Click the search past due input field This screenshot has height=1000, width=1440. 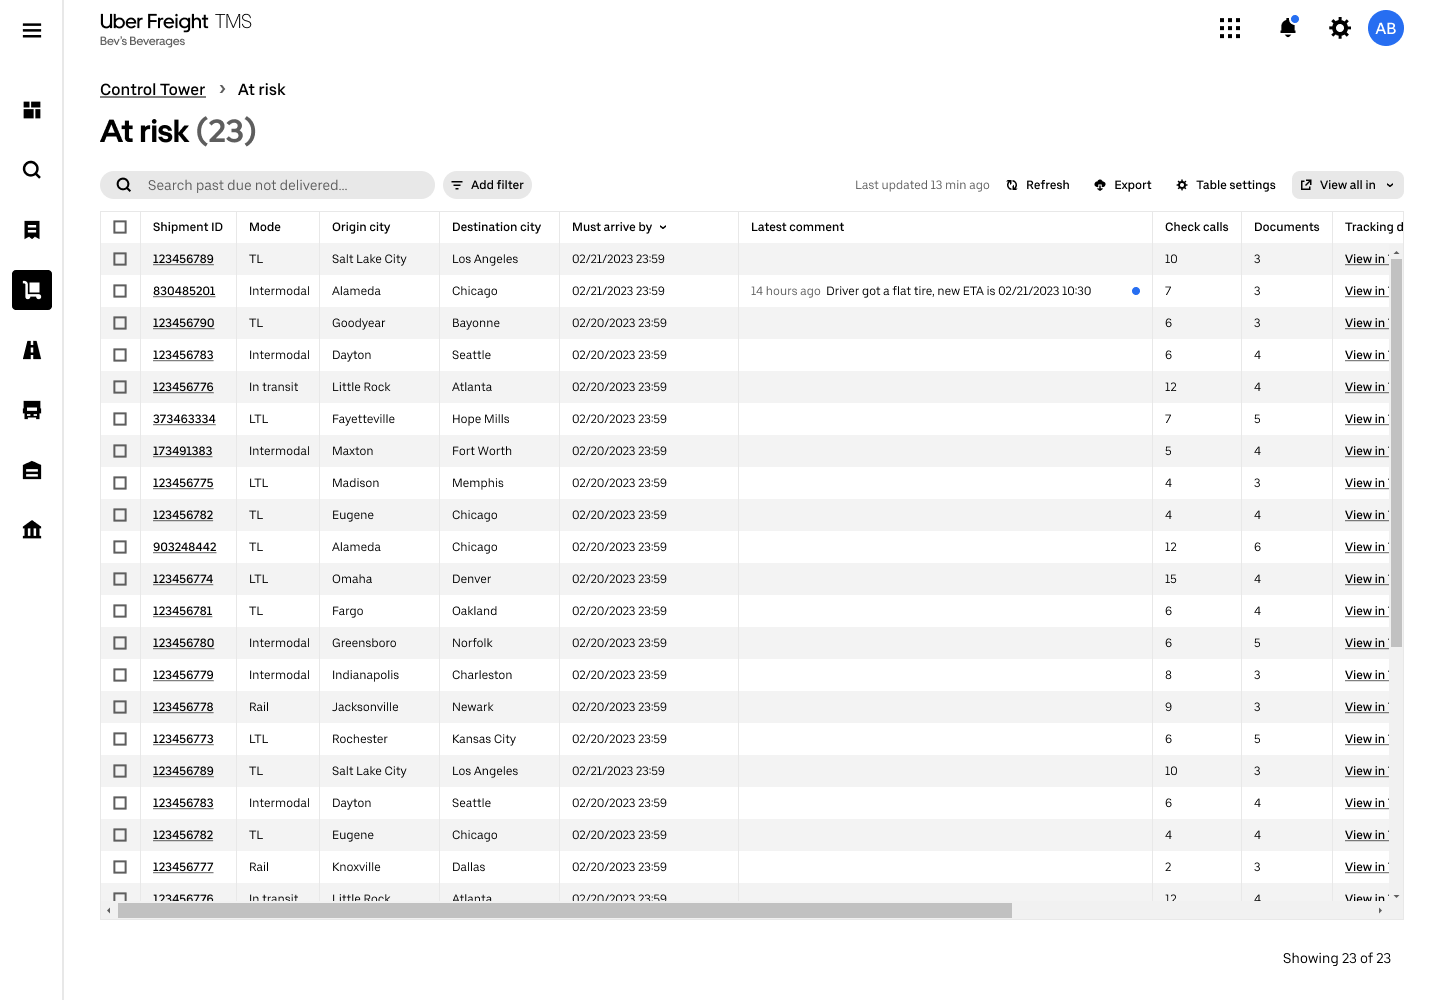coord(280,185)
